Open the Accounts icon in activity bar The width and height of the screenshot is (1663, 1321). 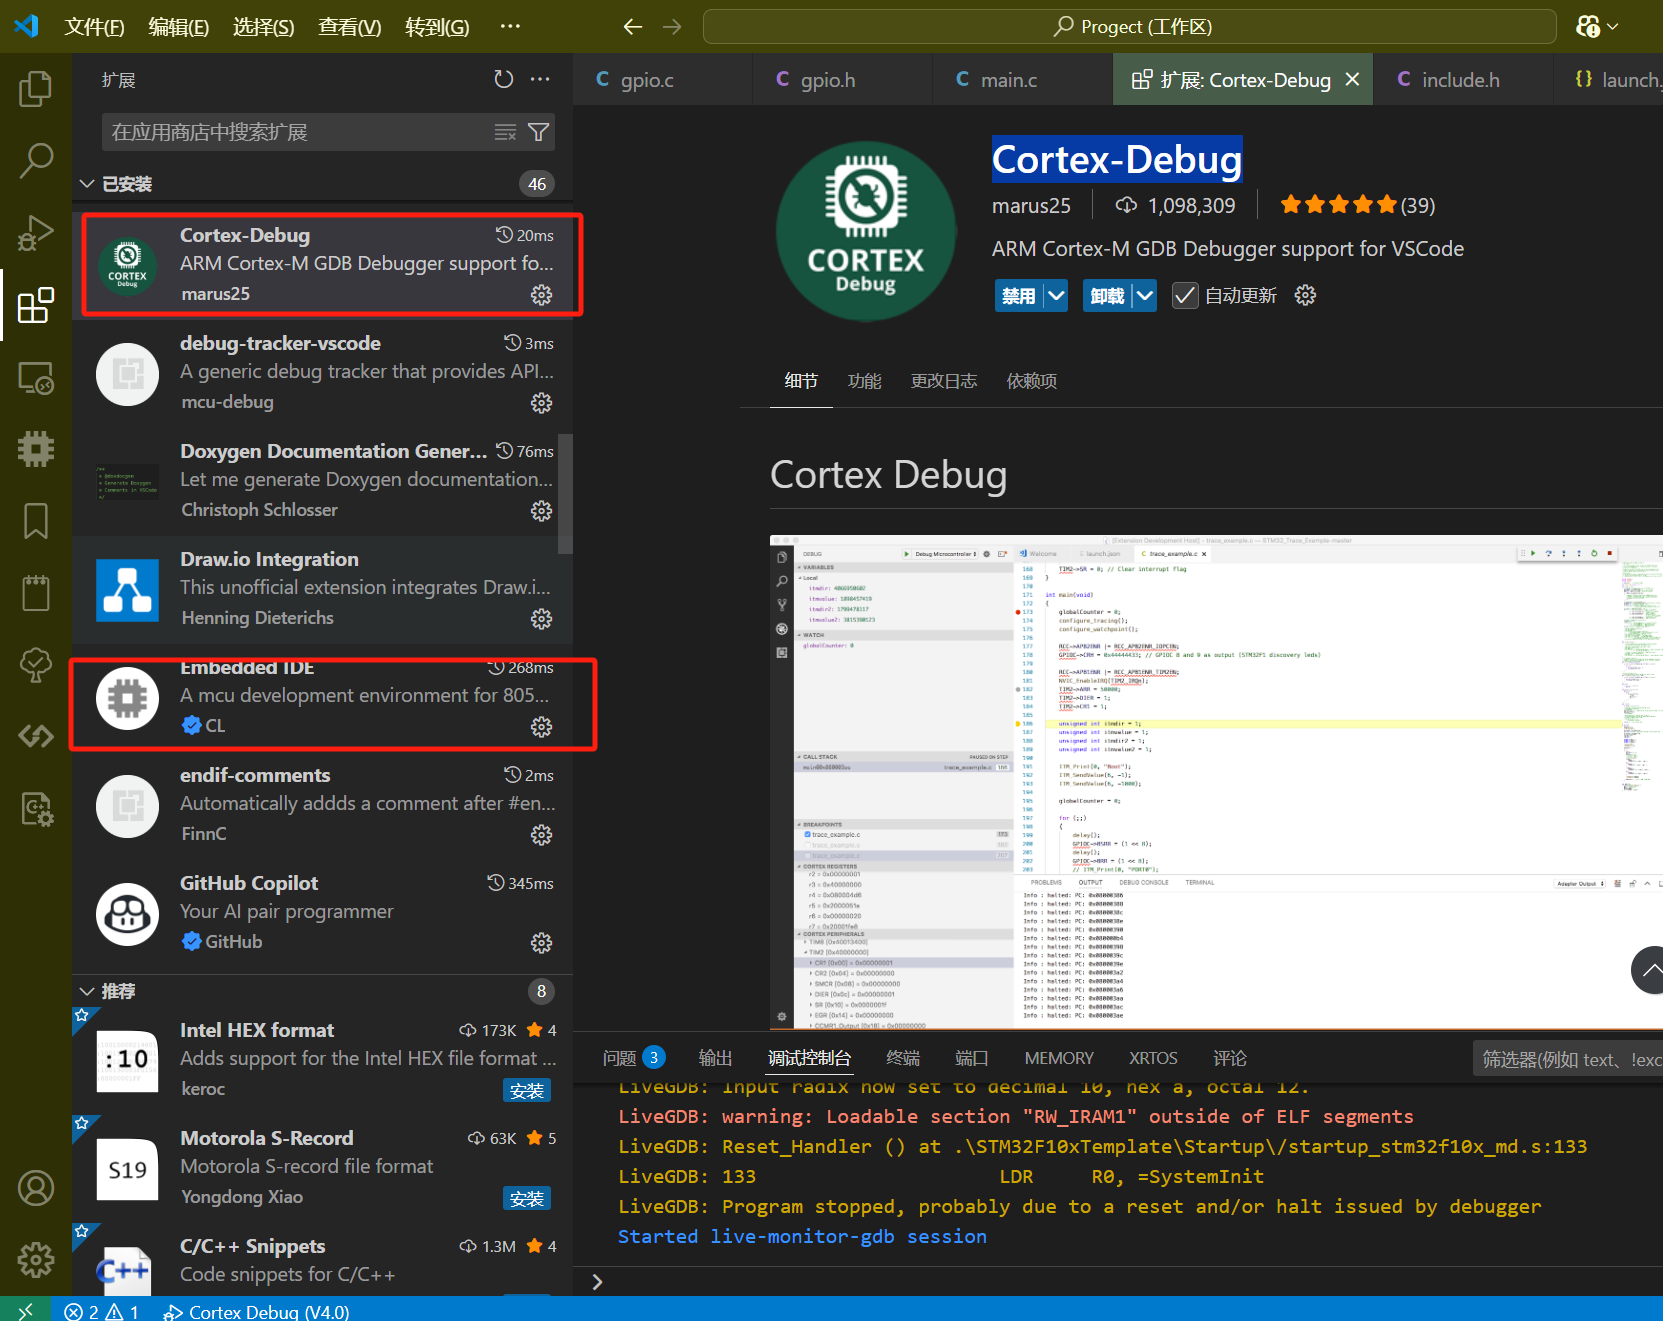[36, 1188]
